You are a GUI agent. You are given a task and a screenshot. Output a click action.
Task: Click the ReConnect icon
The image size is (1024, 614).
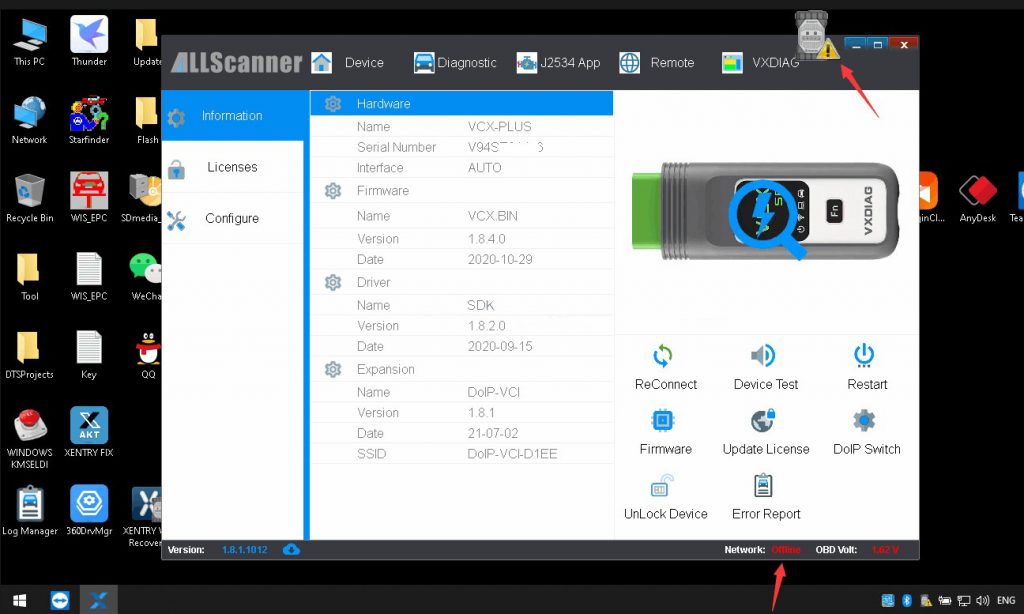pos(663,356)
